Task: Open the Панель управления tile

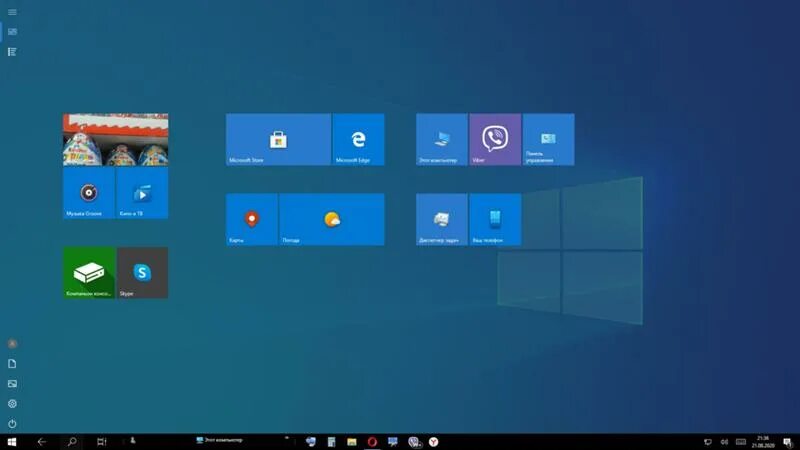Action: 548,139
